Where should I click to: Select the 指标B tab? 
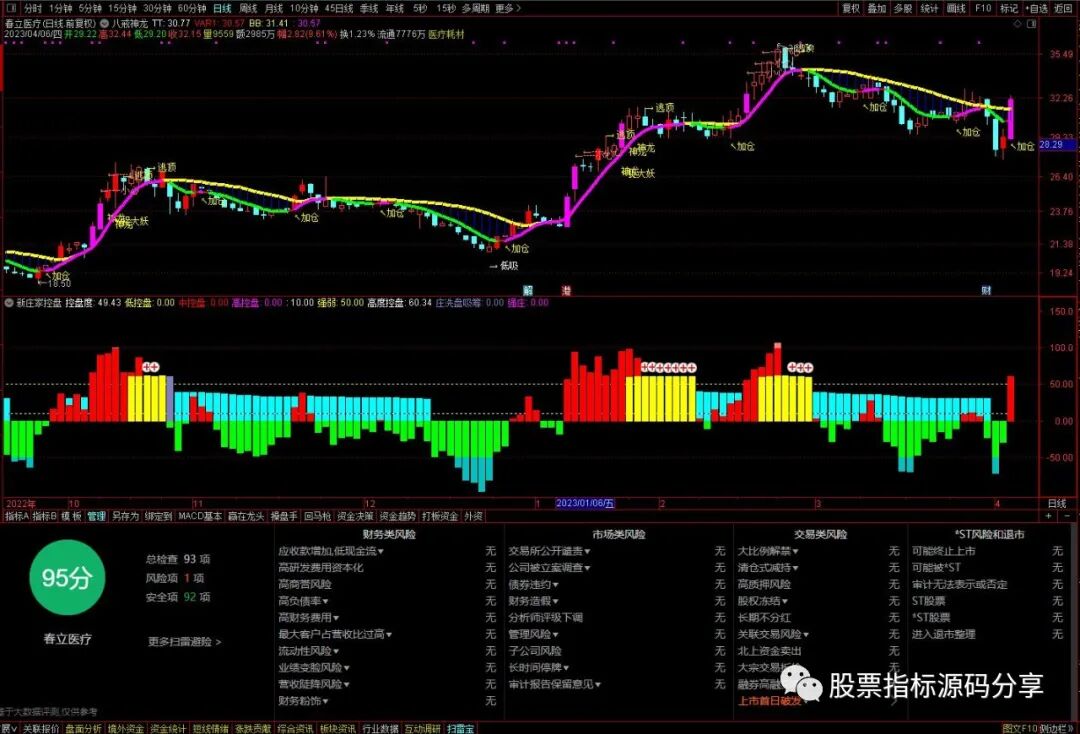pyautogui.click(x=45, y=516)
